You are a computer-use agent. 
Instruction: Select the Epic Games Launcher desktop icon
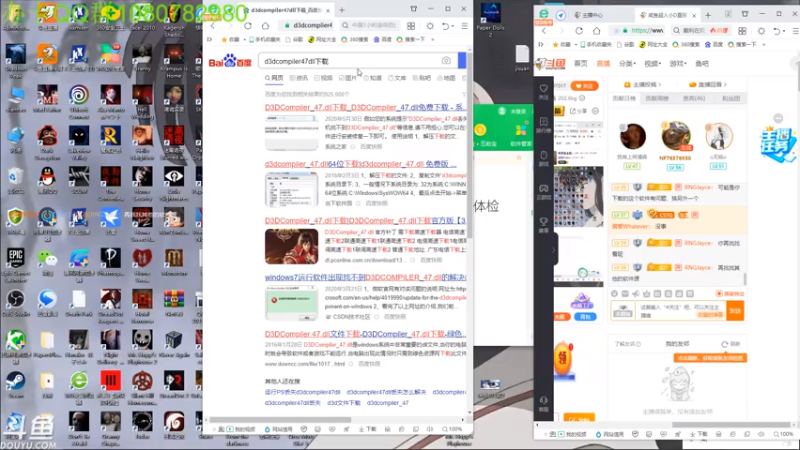pos(15,264)
